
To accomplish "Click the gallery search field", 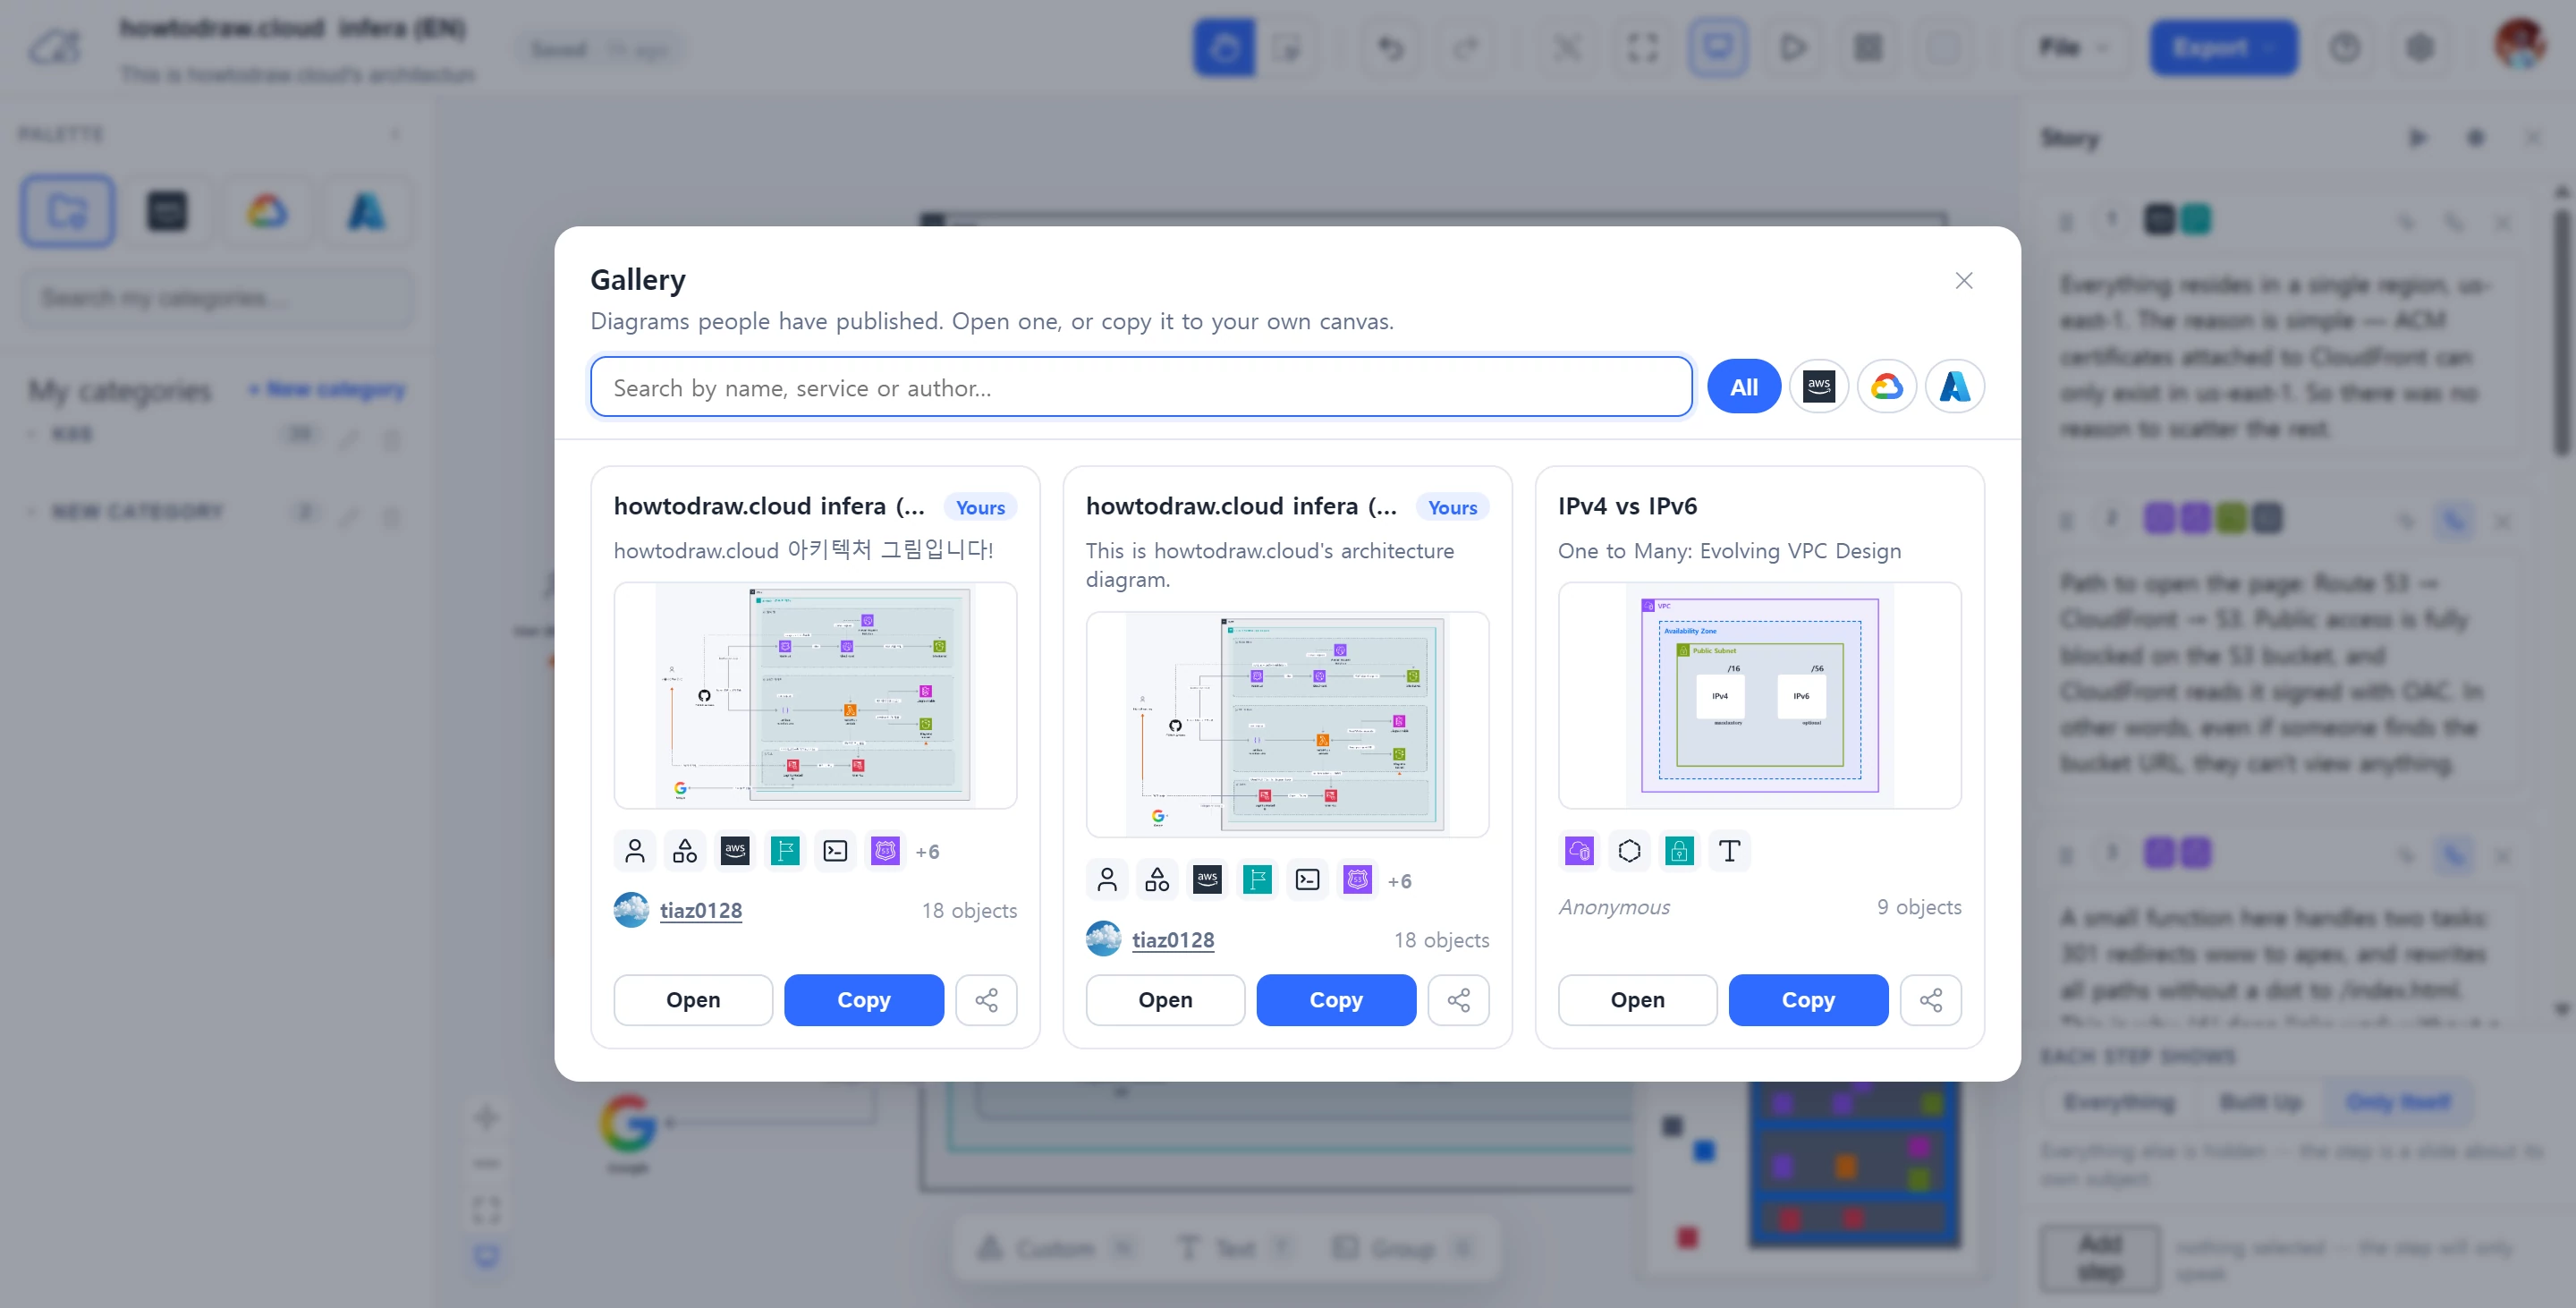I will pyautogui.click(x=1141, y=387).
